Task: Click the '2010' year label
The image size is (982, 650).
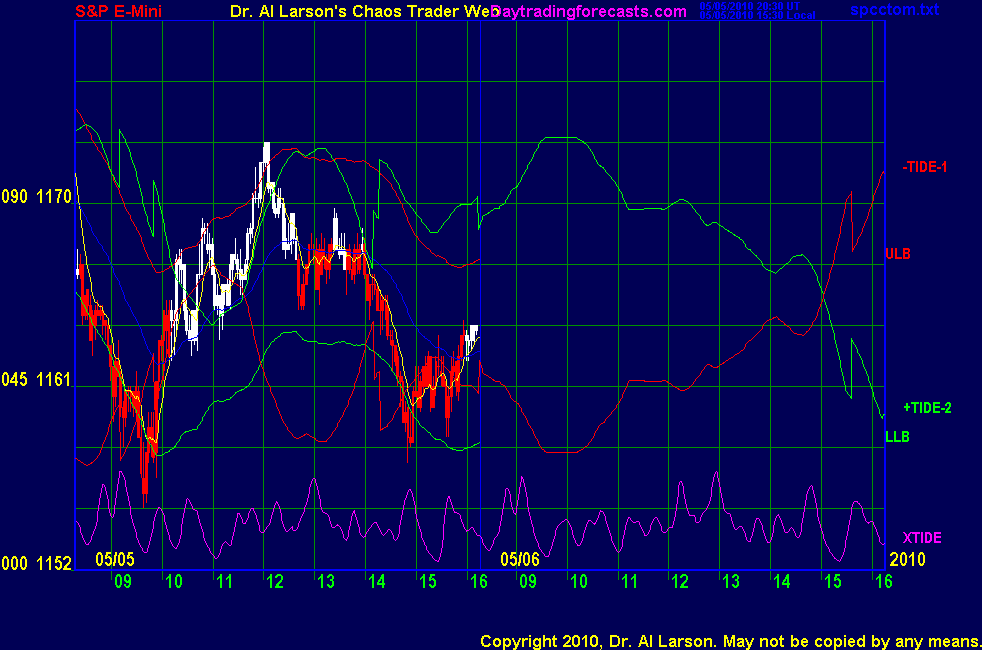Action: click(907, 559)
